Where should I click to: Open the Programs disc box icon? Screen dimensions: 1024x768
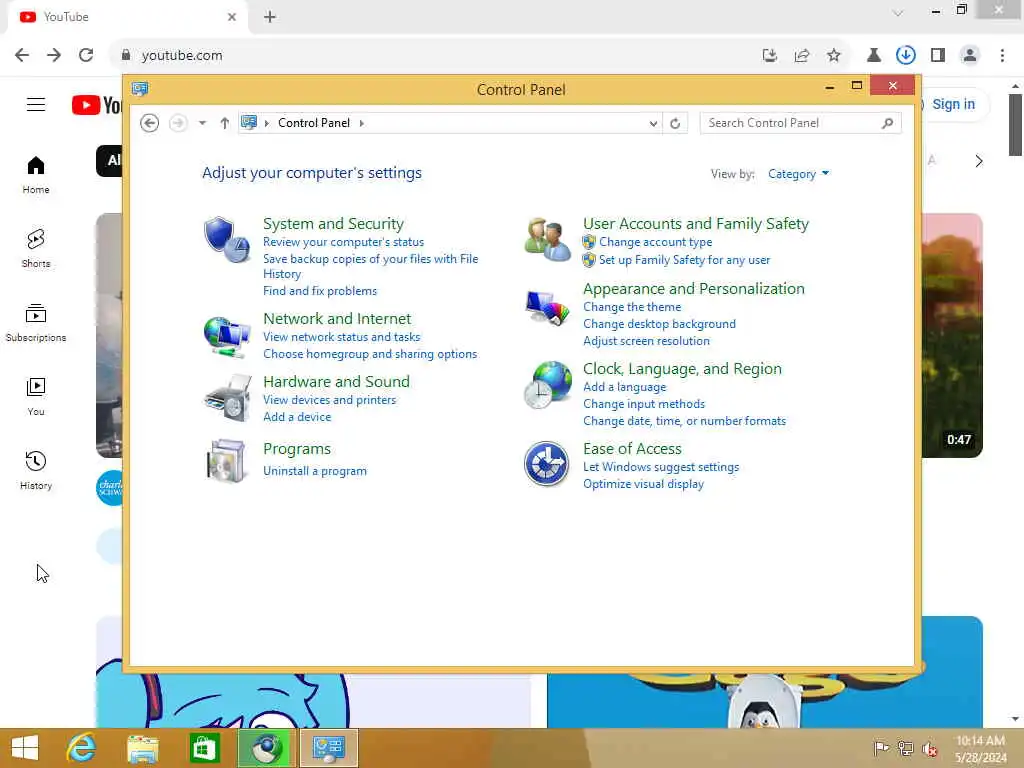(x=226, y=461)
